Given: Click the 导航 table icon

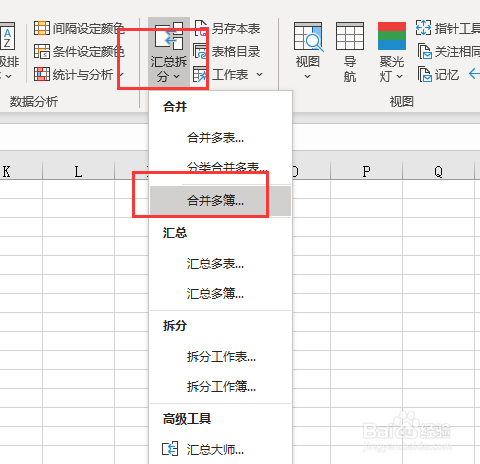Looking at the screenshot, I should (350, 36).
